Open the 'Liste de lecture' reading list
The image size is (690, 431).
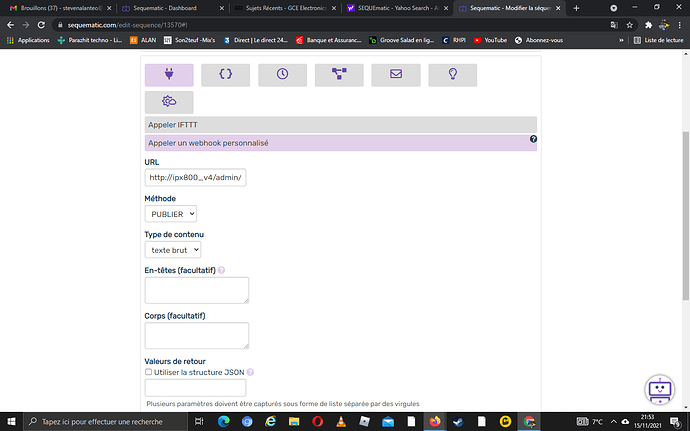click(x=657, y=40)
